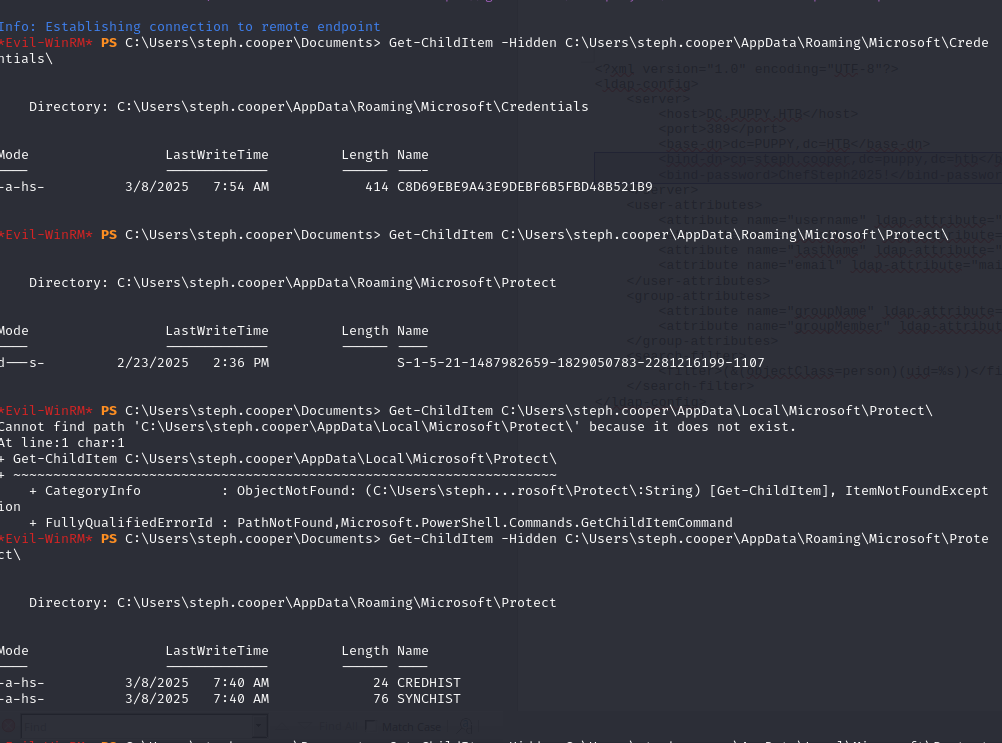Click the DC.PUPPY.HTB host tag in background editor
The image size is (1002, 743).
759,114
